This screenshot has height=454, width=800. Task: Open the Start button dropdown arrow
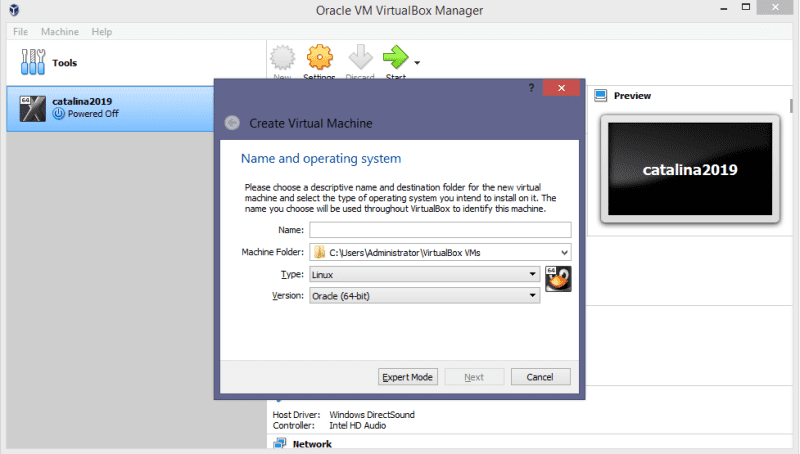[417, 63]
